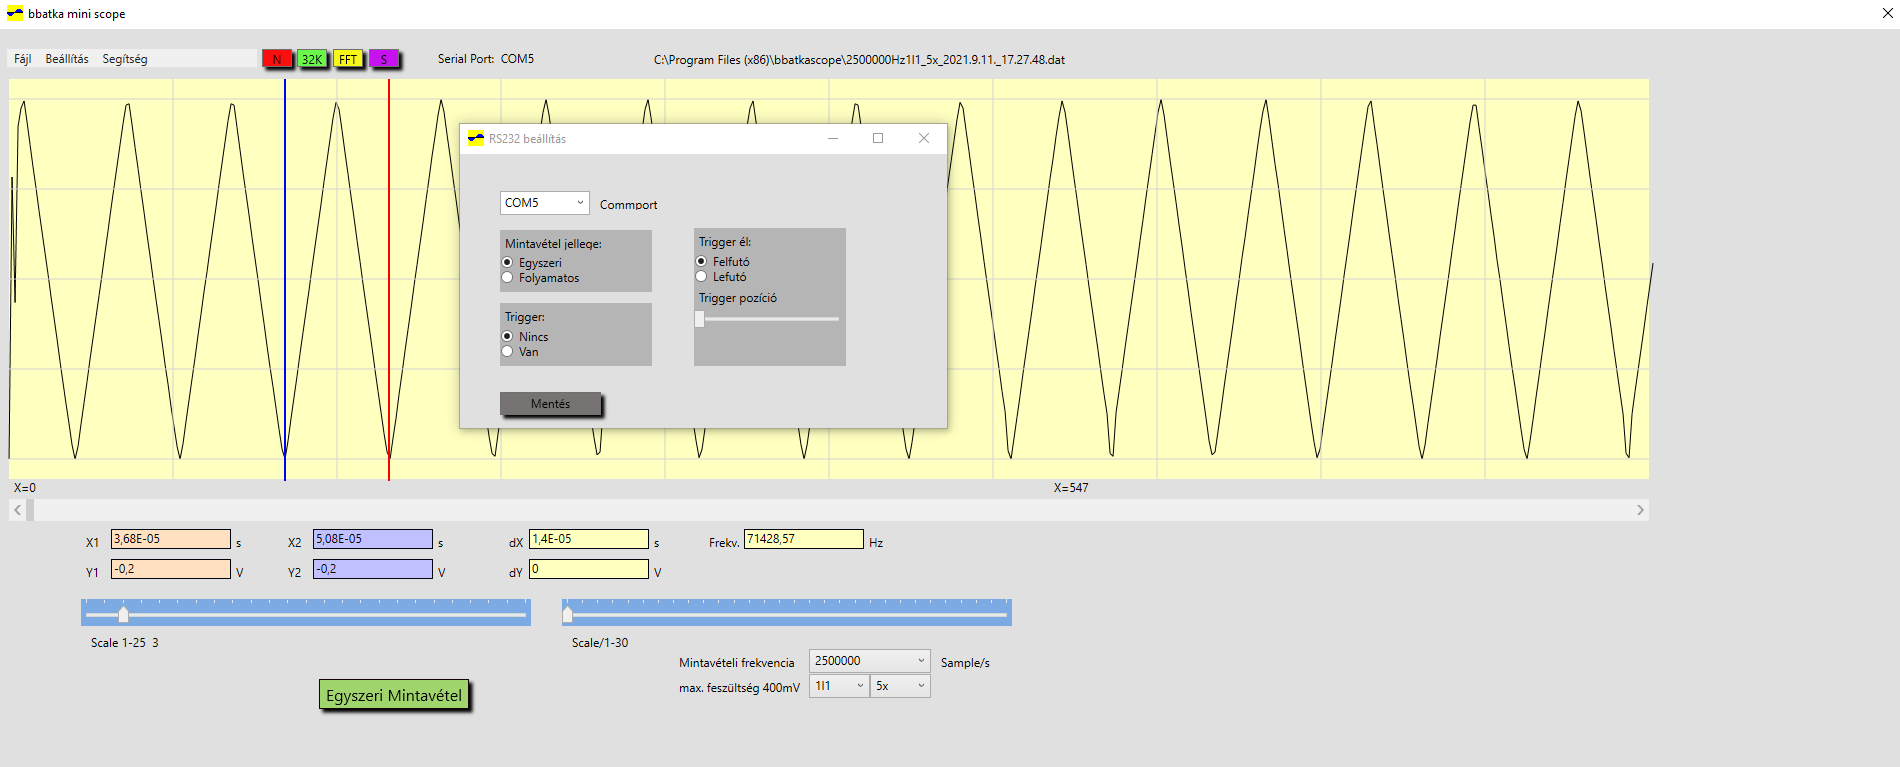
Task: Open the COM5 Commport dropdown
Action: [545, 203]
